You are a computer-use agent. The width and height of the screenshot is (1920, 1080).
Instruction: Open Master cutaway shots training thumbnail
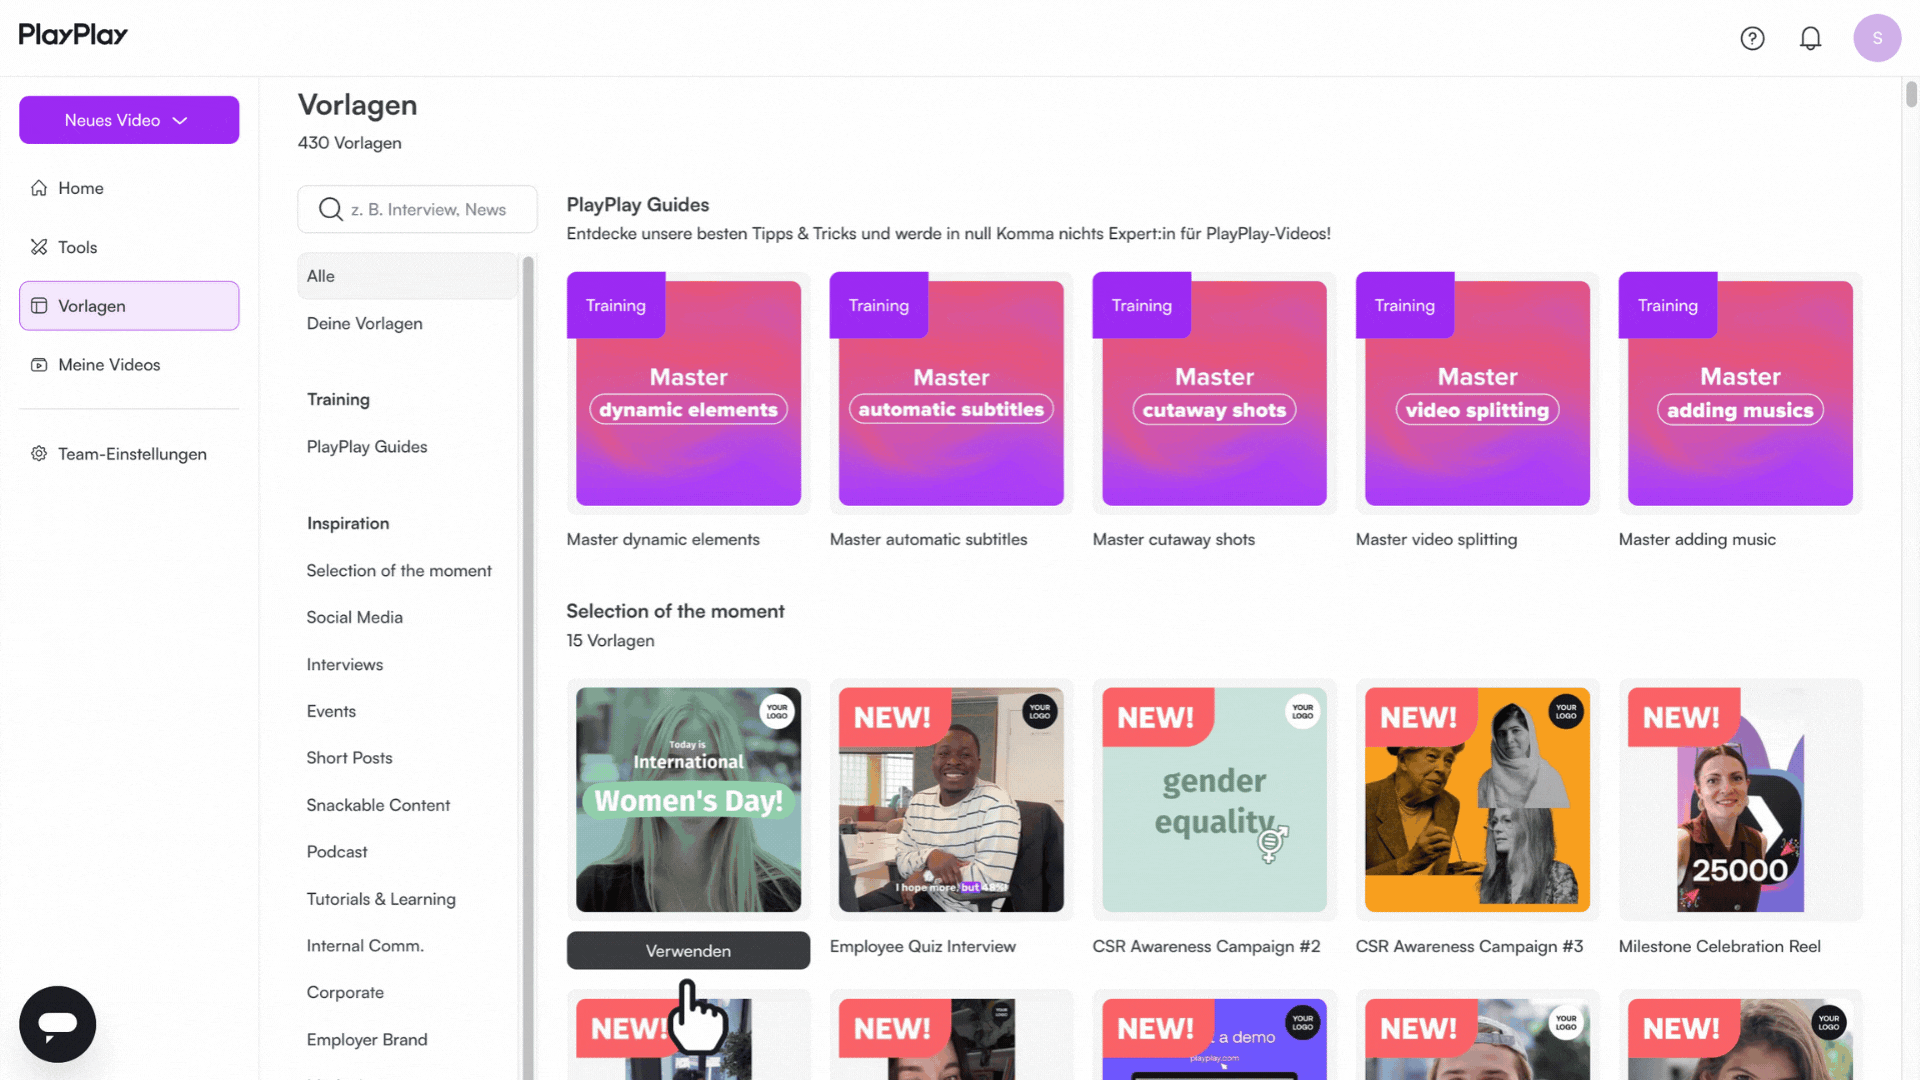pos(1214,393)
